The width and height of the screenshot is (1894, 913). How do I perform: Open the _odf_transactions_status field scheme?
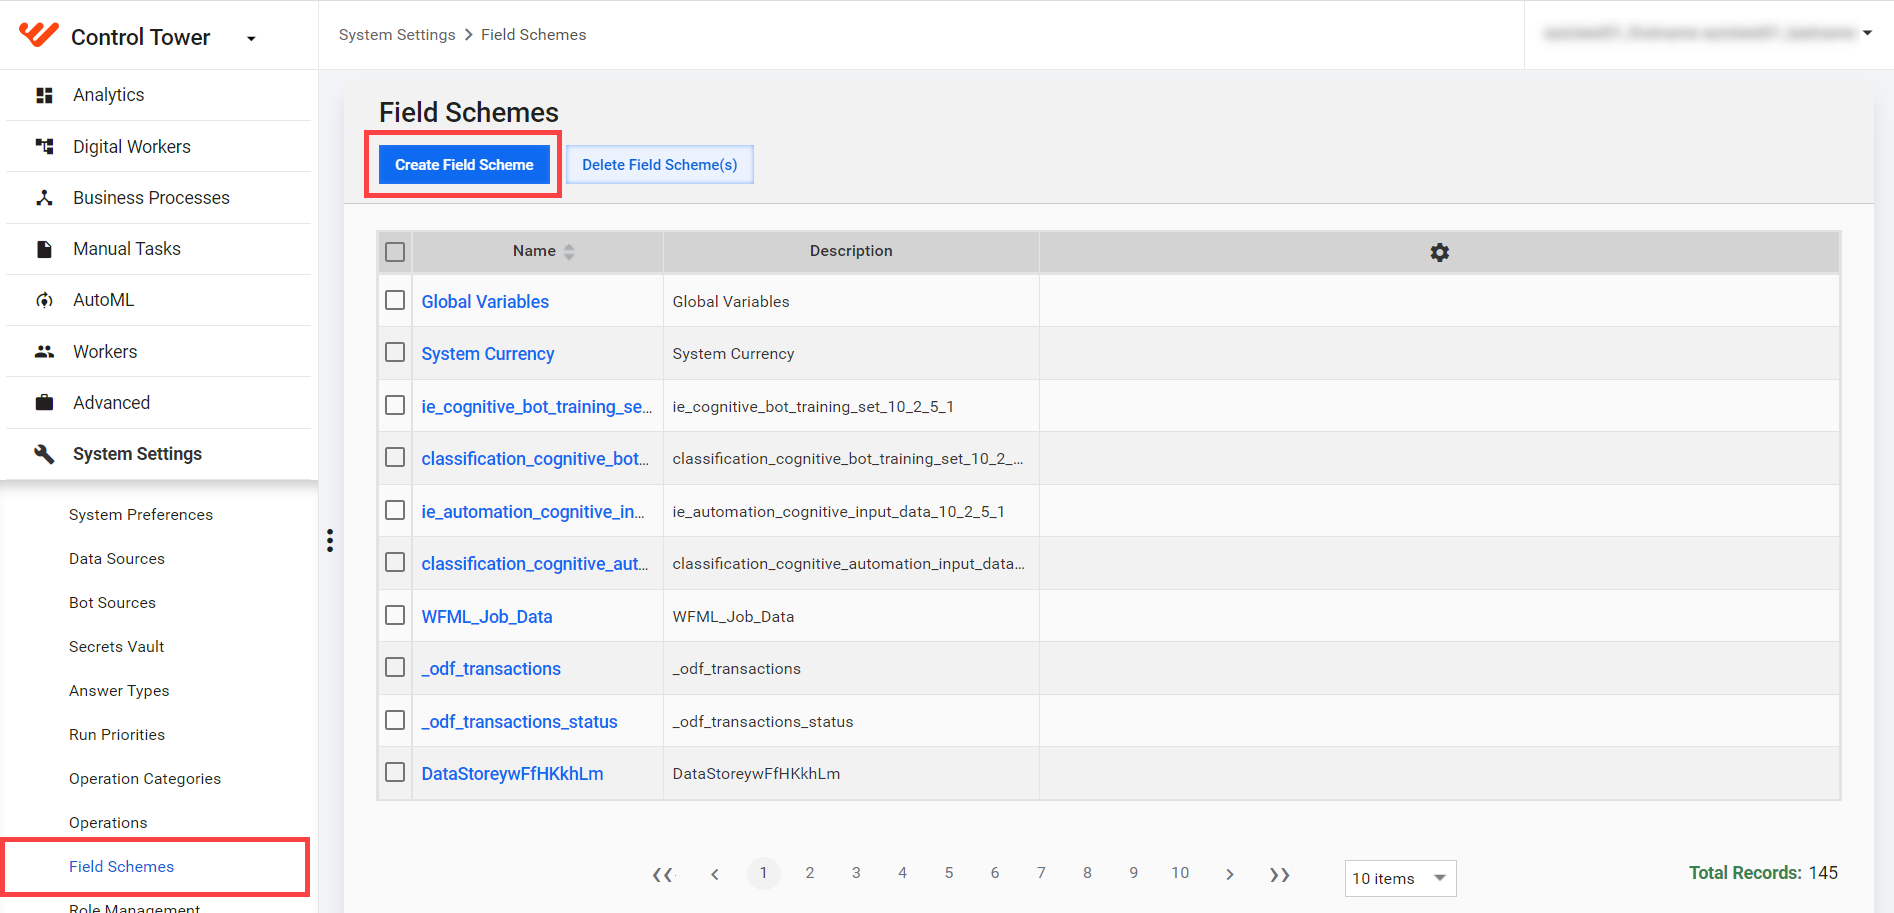(x=519, y=722)
